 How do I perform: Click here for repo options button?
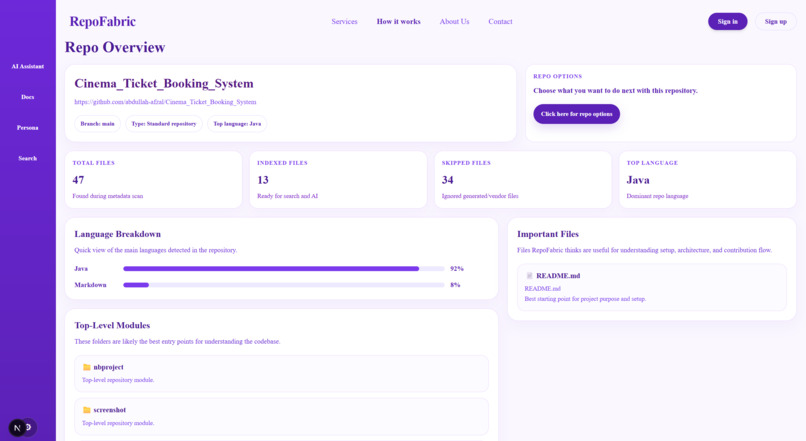pyautogui.click(x=576, y=114)
